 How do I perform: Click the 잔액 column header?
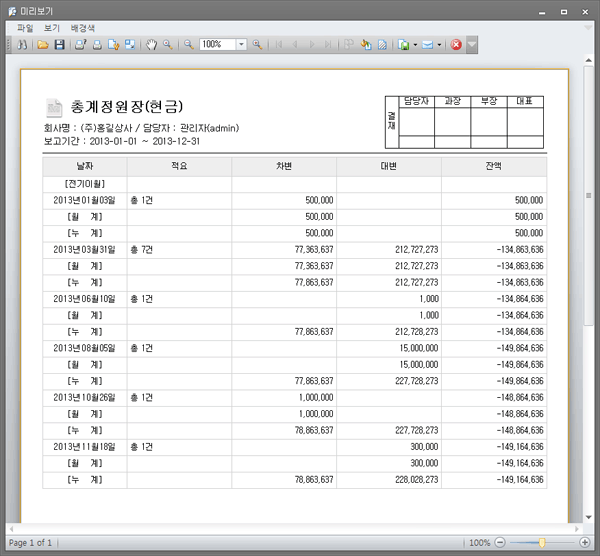(494, 166)
